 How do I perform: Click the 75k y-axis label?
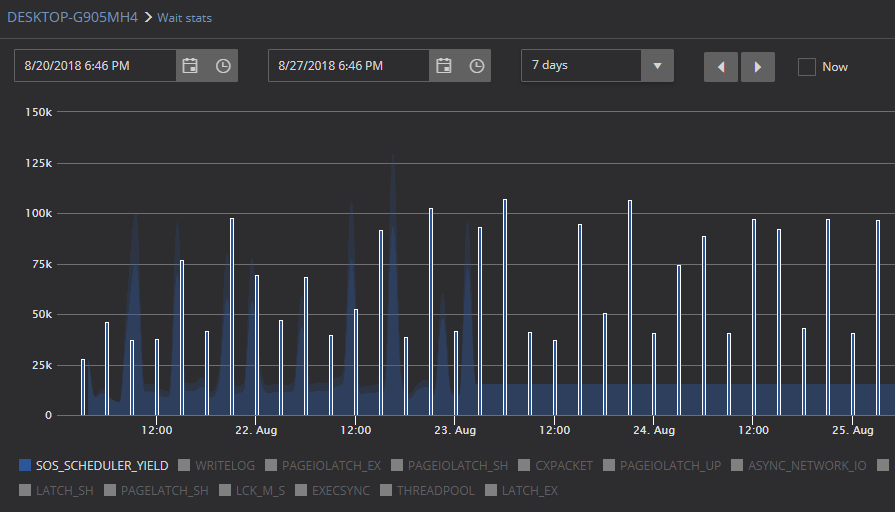pos(42,264)
